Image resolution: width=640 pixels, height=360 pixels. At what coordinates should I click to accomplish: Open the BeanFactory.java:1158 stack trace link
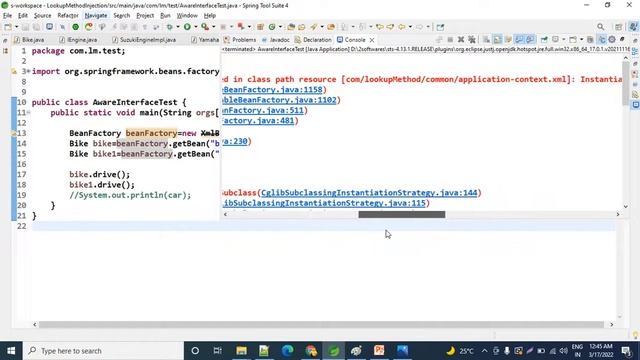click(x=273, y=89)
